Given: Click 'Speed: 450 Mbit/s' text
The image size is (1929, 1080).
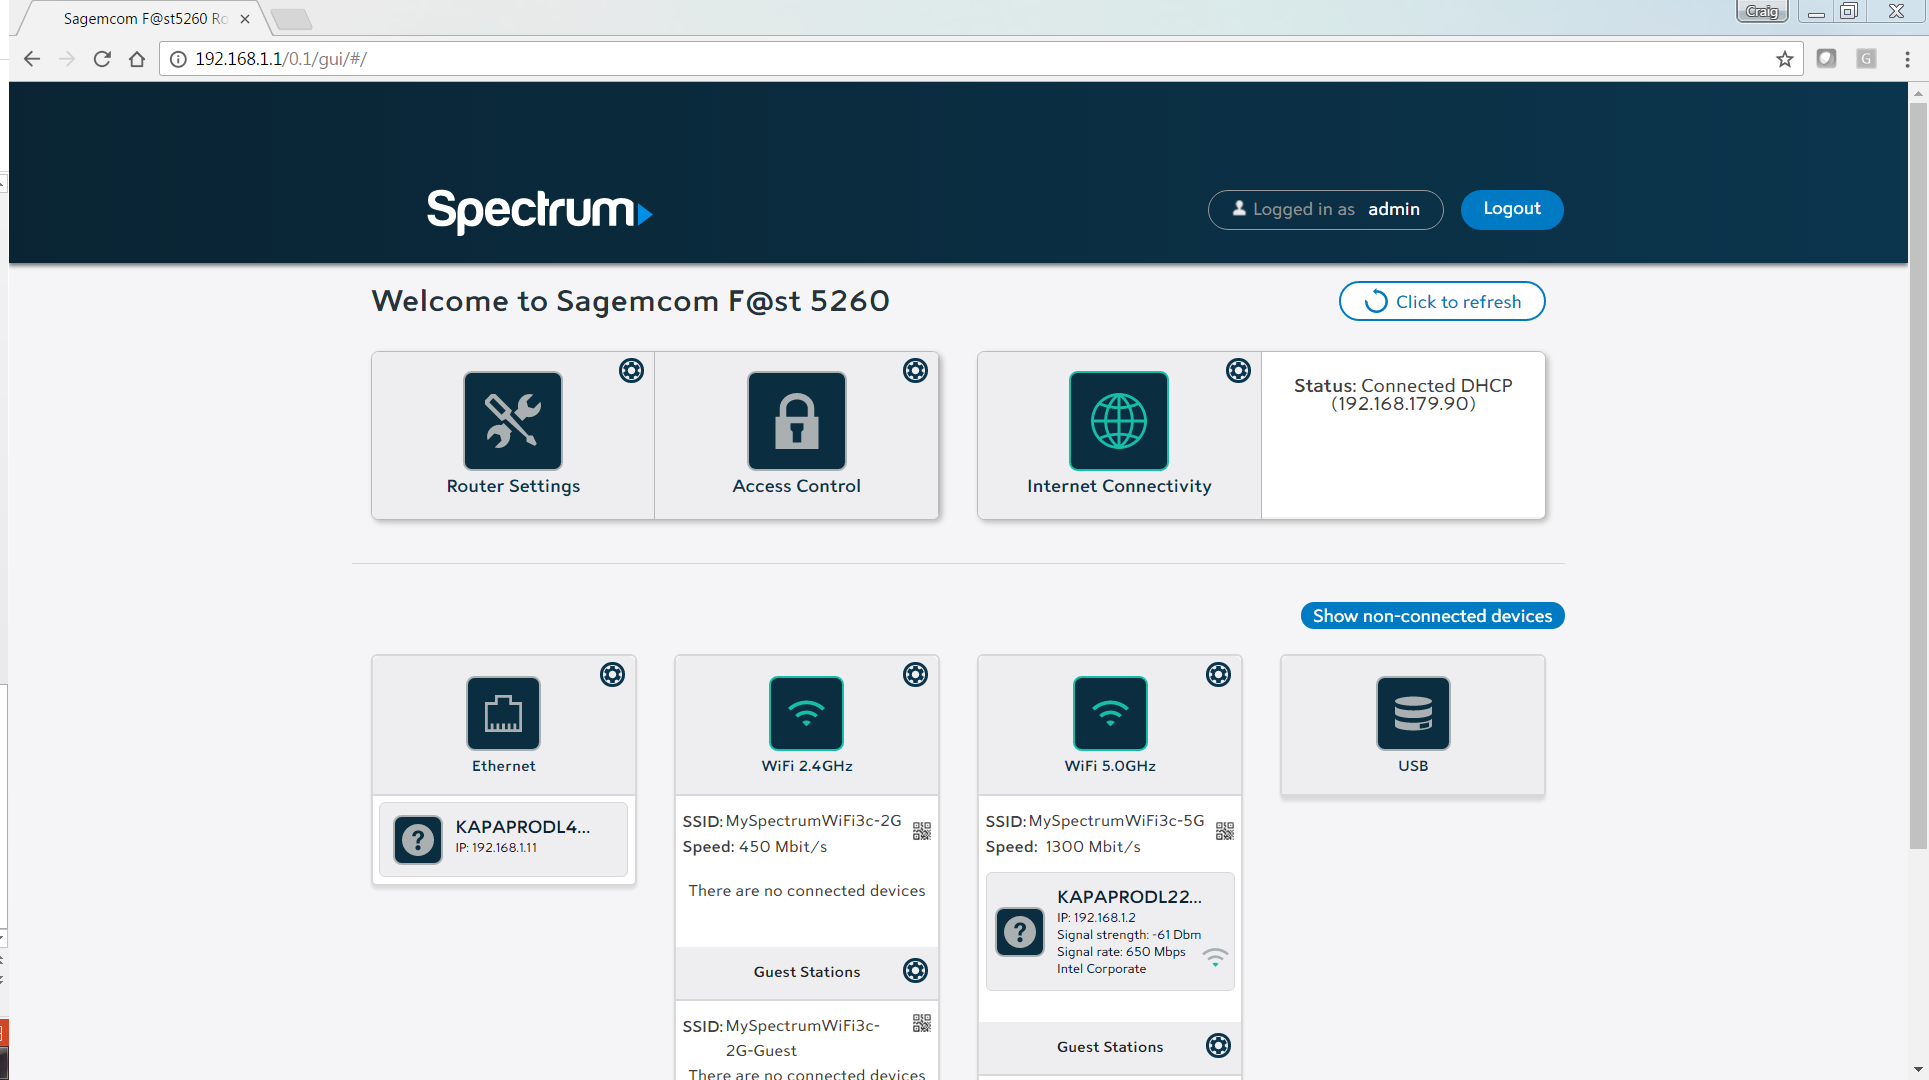Looking at the screenshot, I should click(x=755, y=847).
